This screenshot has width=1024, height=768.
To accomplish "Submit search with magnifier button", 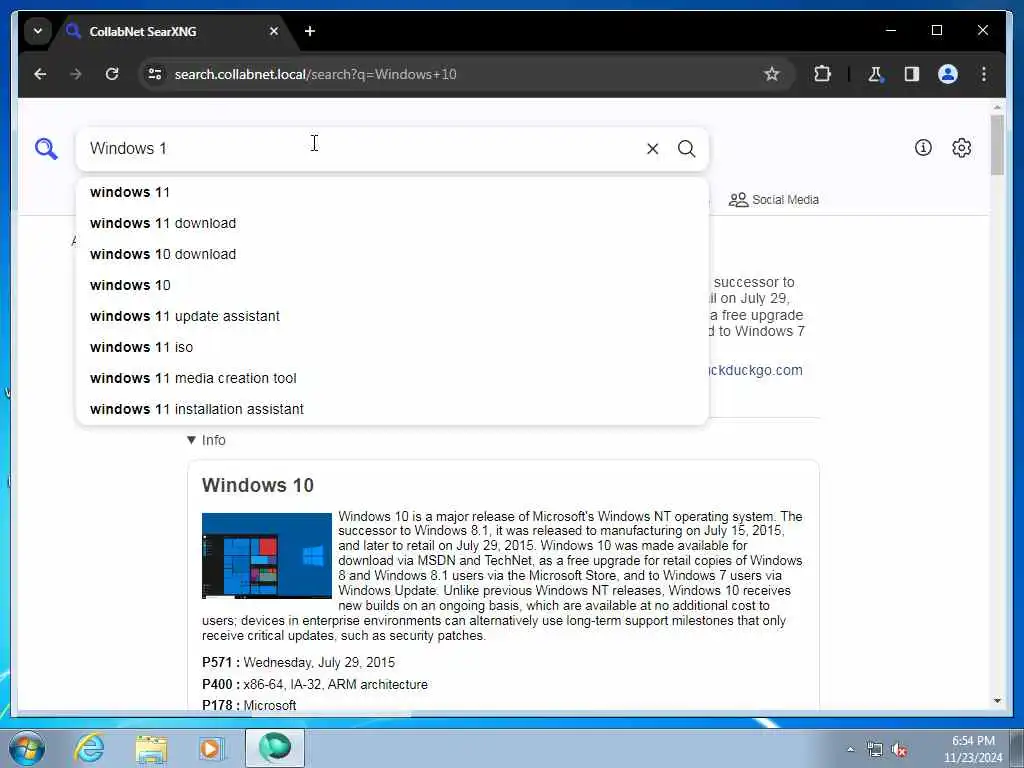I will click(x=686, y=149).
